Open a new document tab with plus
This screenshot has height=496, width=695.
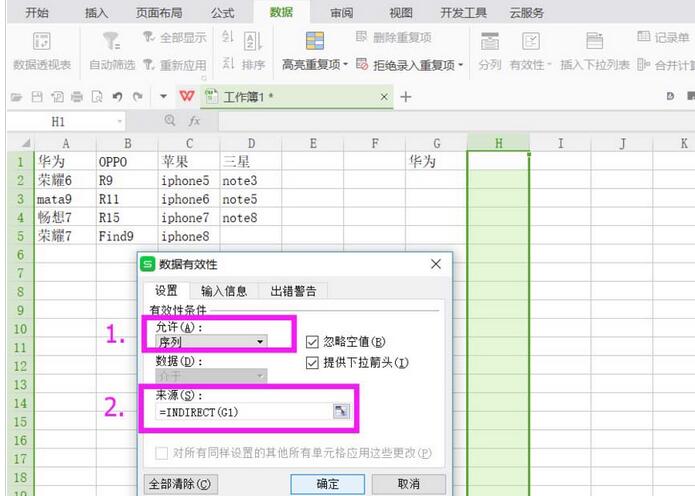coord(406,97)
